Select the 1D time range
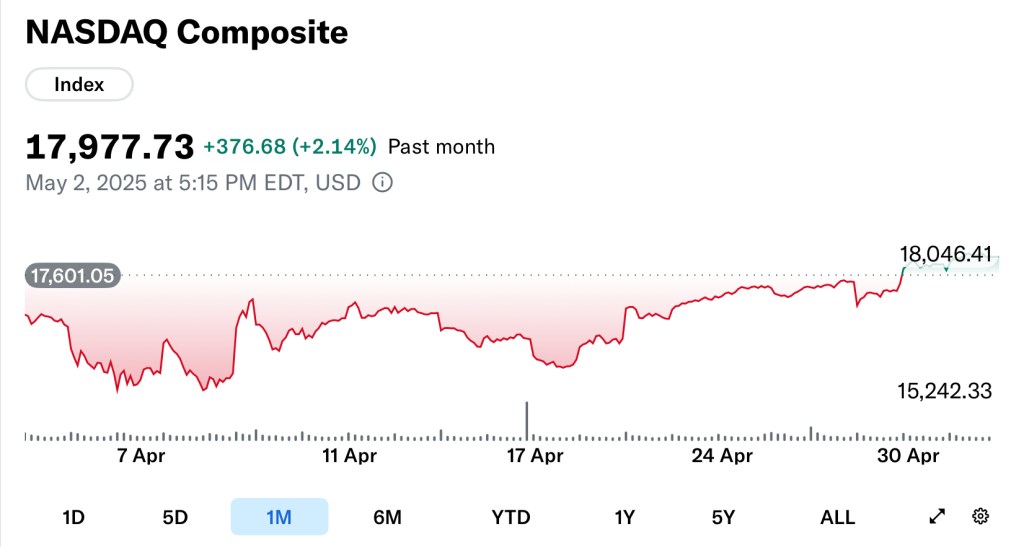 [x=73, y=517]
